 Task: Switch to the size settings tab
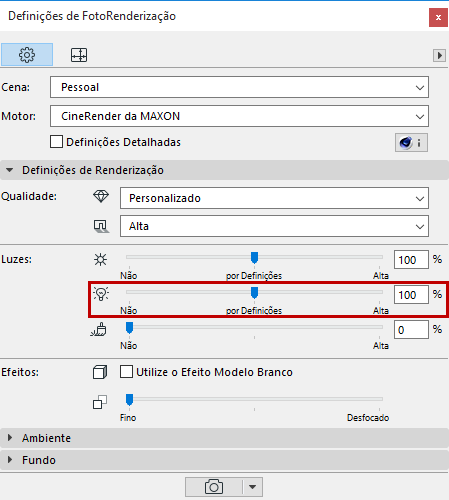[x=79, y=55]
